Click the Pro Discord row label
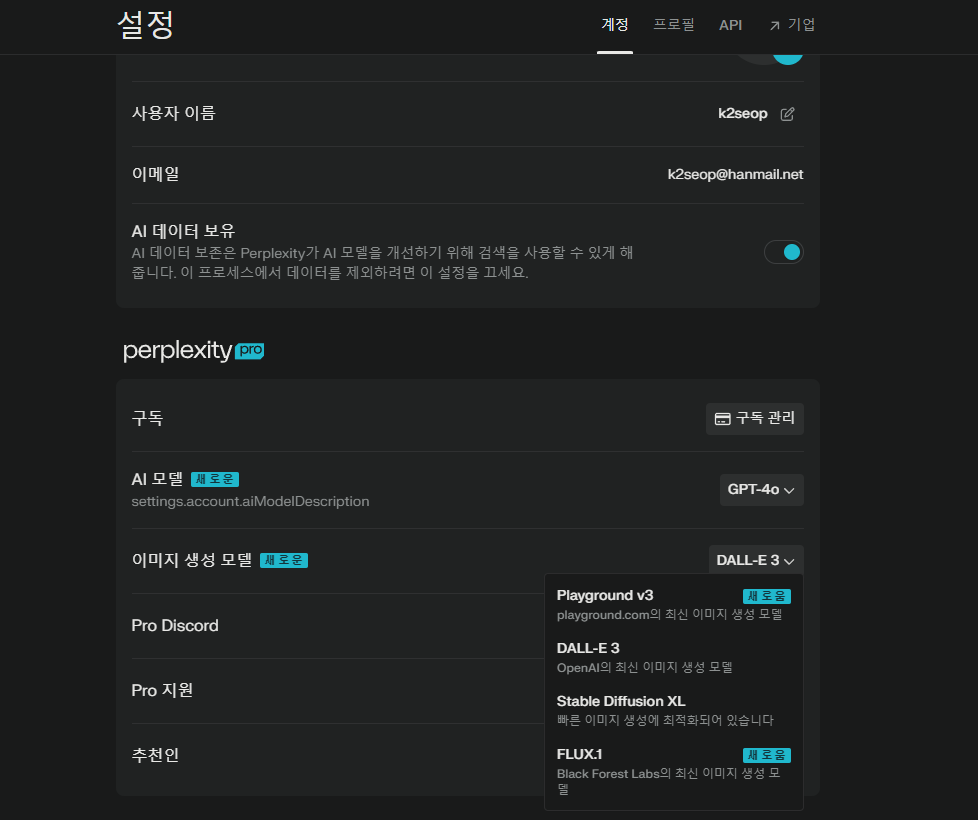This screenshot has height=820, width=978. pyautogui.click(x=175, y=625)
